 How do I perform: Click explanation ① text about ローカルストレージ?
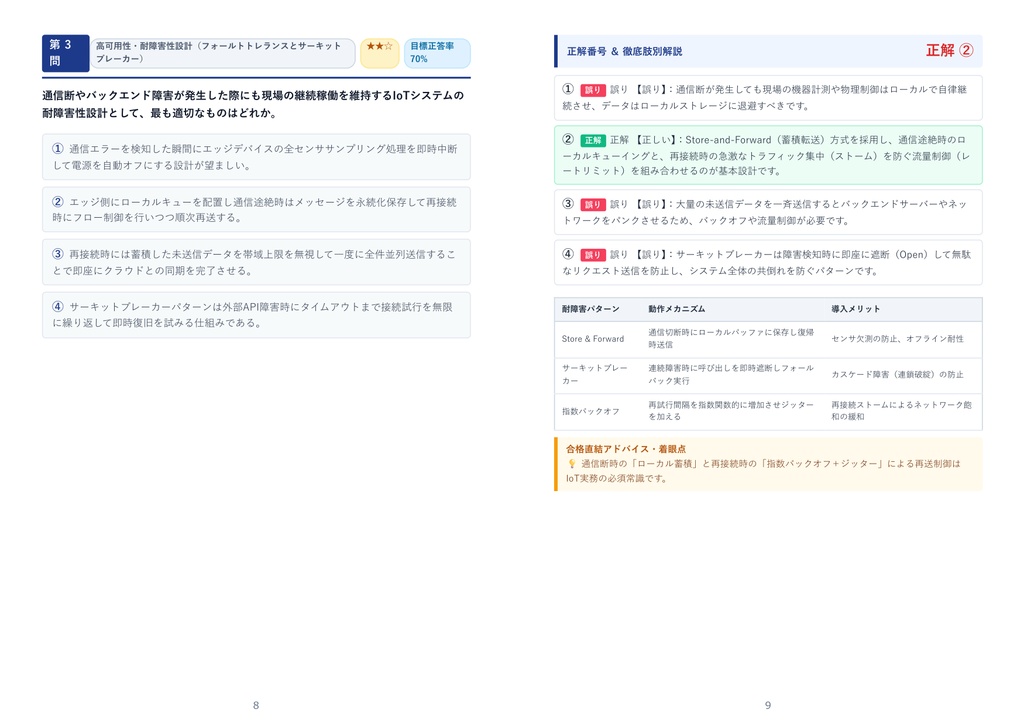(x=768, y=98)
